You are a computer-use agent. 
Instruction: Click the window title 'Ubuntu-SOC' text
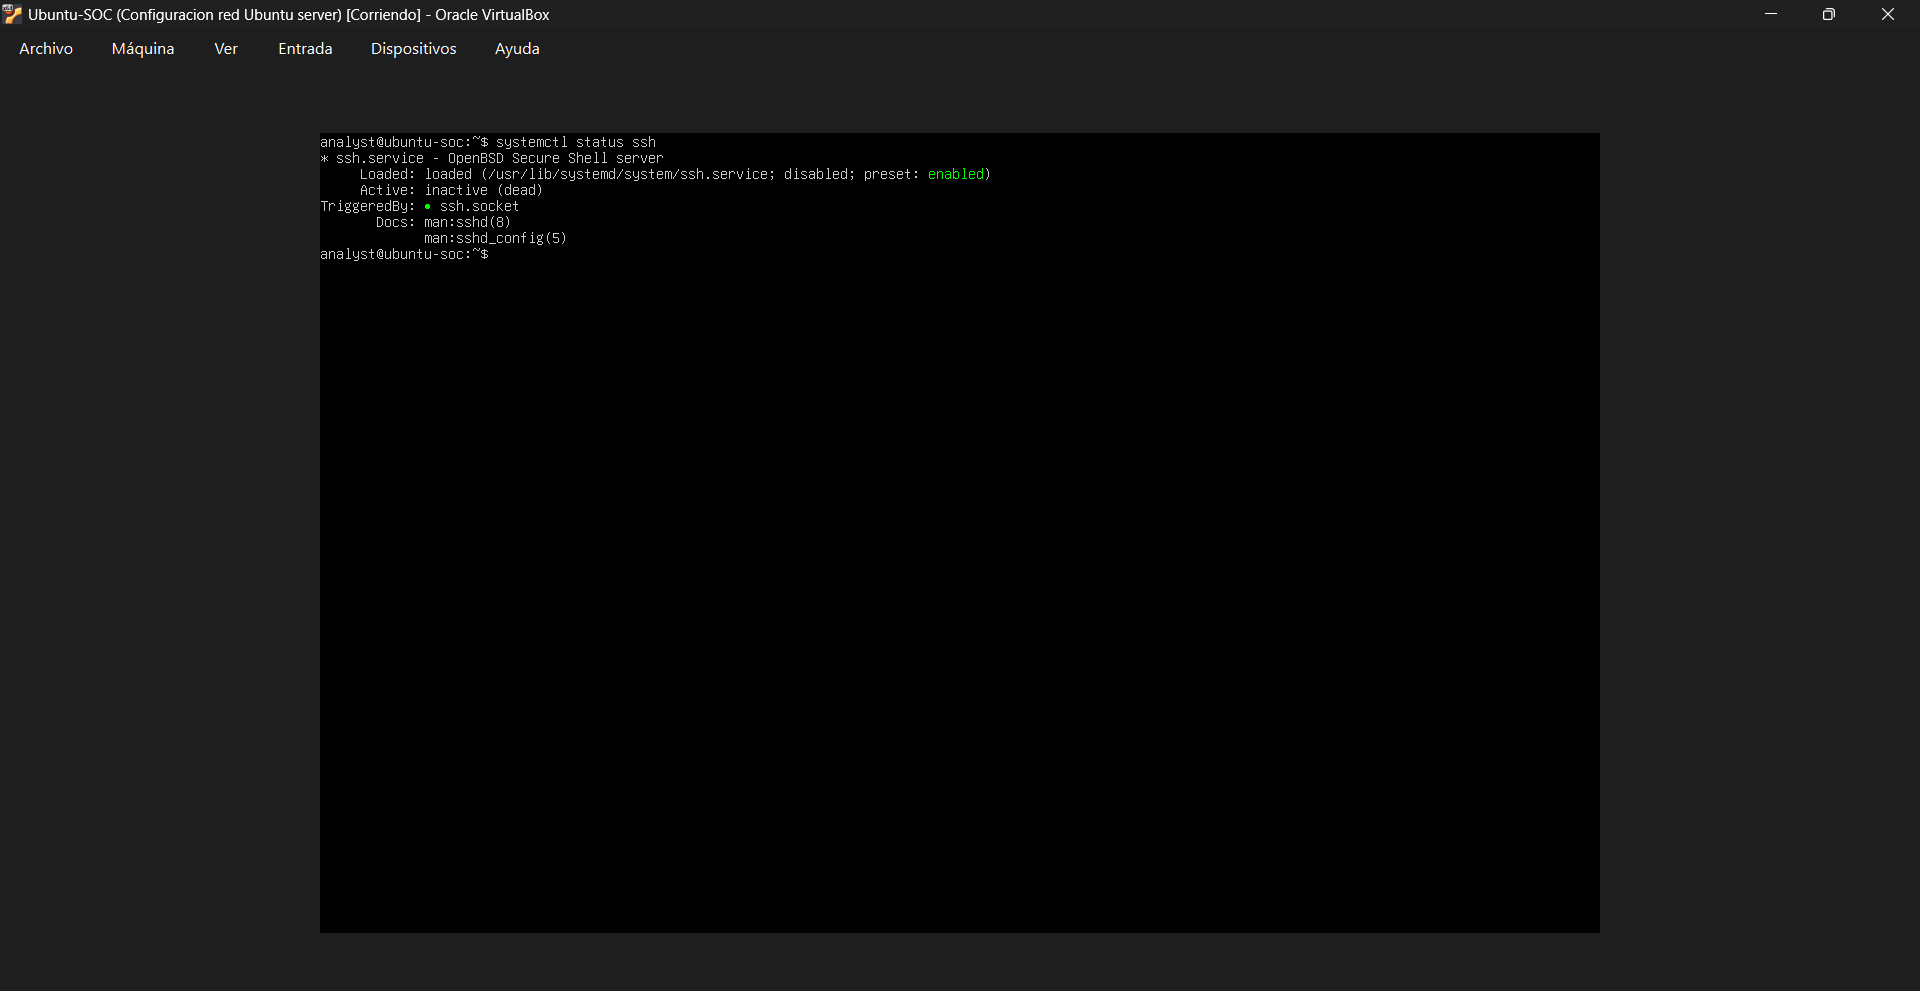70,15
